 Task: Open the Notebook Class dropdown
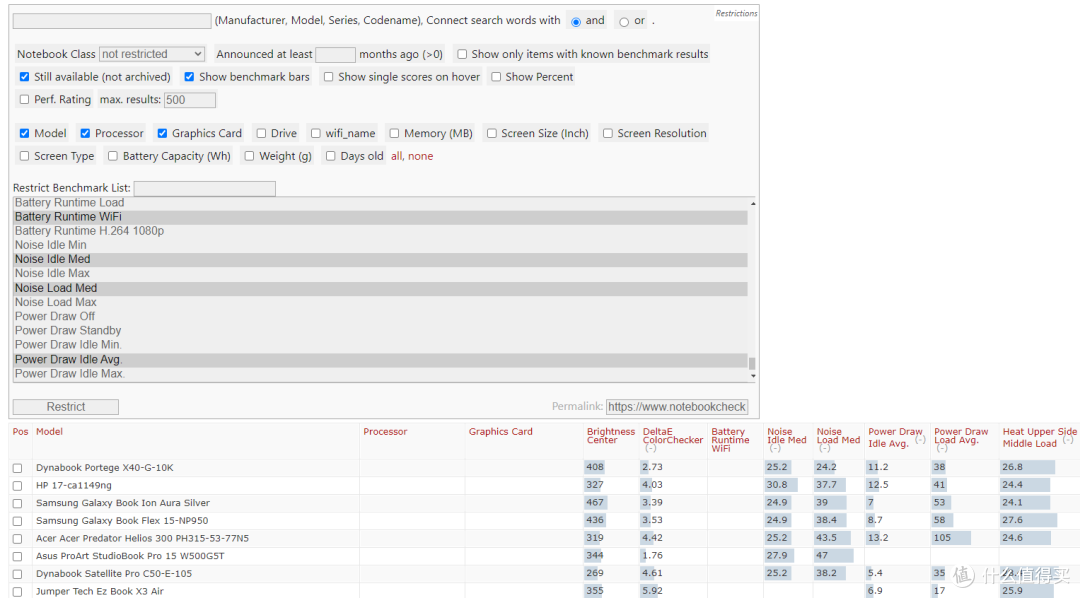point(151,54)
